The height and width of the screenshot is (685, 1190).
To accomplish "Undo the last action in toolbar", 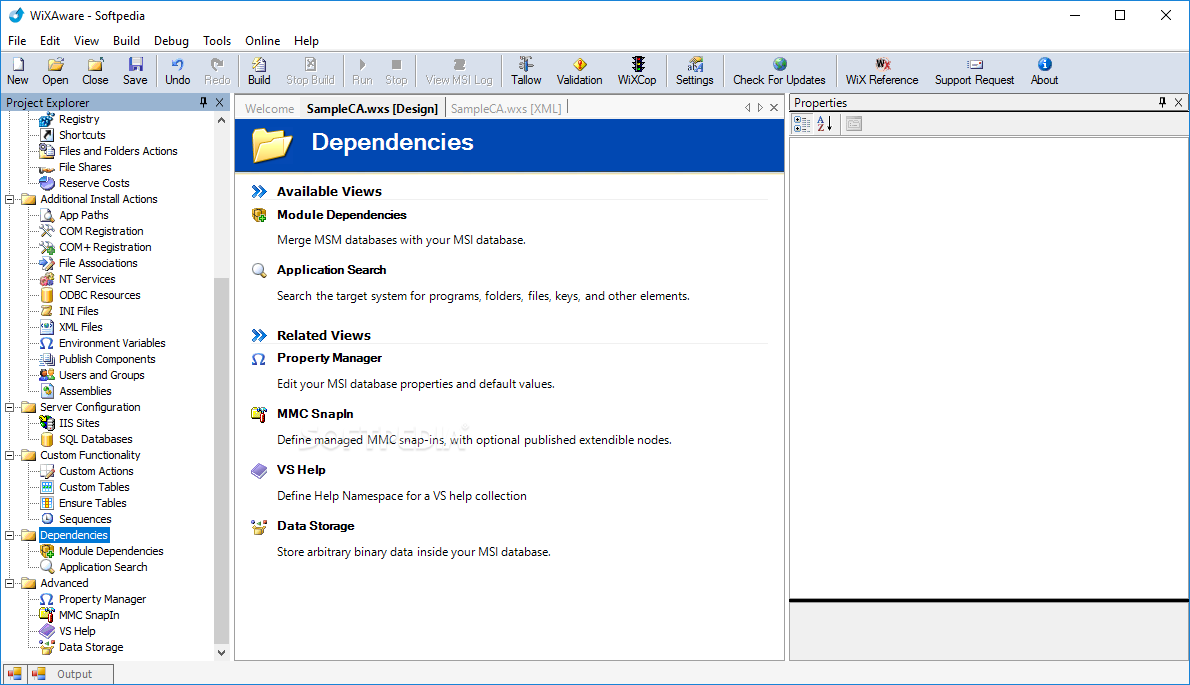I will click(178, 71).
